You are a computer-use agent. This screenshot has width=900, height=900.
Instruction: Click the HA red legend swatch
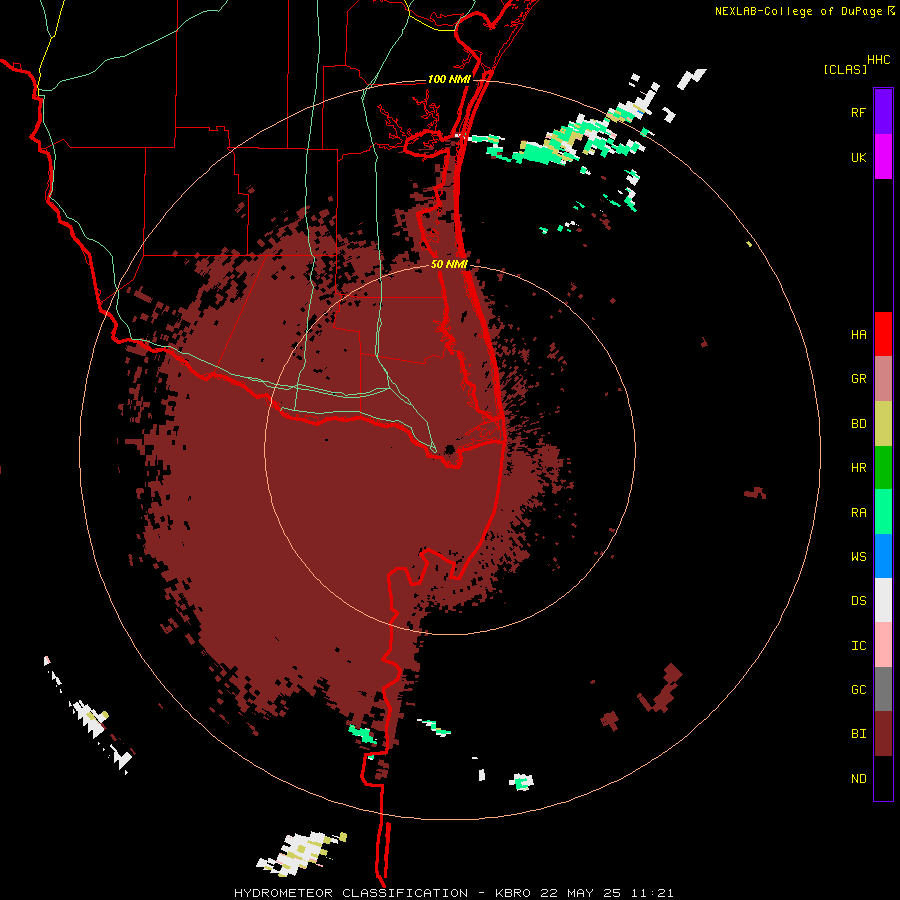[x=883, y=334]
